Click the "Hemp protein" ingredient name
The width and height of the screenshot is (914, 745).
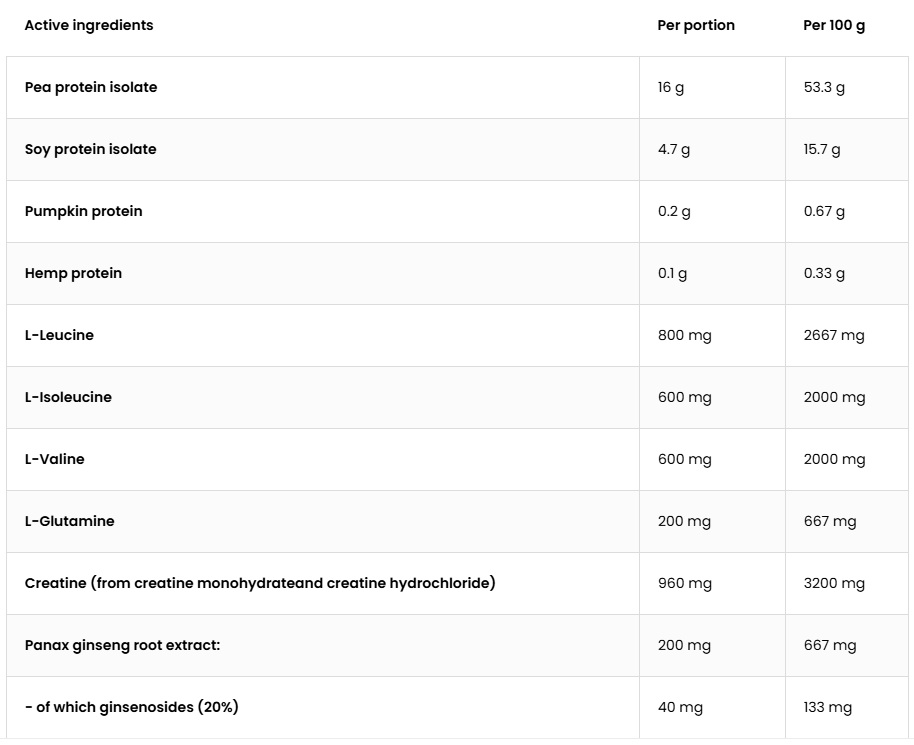pos(73,273)
